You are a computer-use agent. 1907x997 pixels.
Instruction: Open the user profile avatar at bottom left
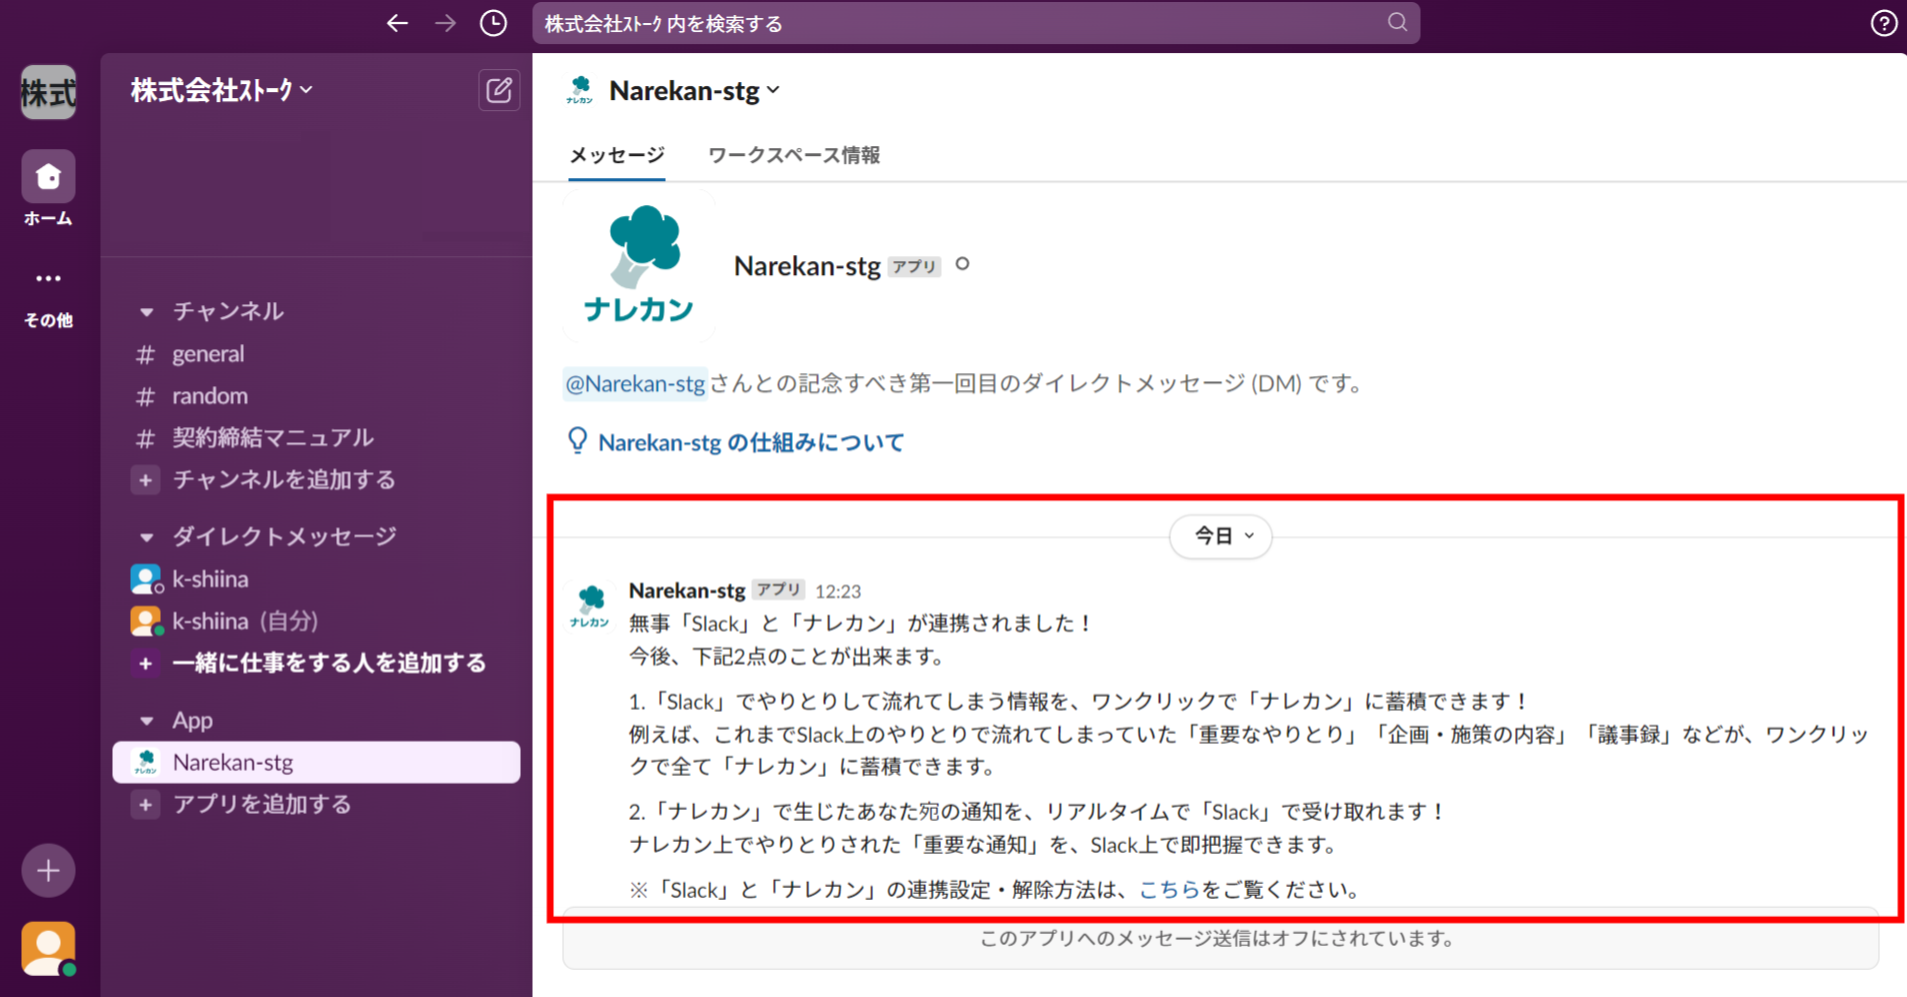48,948
